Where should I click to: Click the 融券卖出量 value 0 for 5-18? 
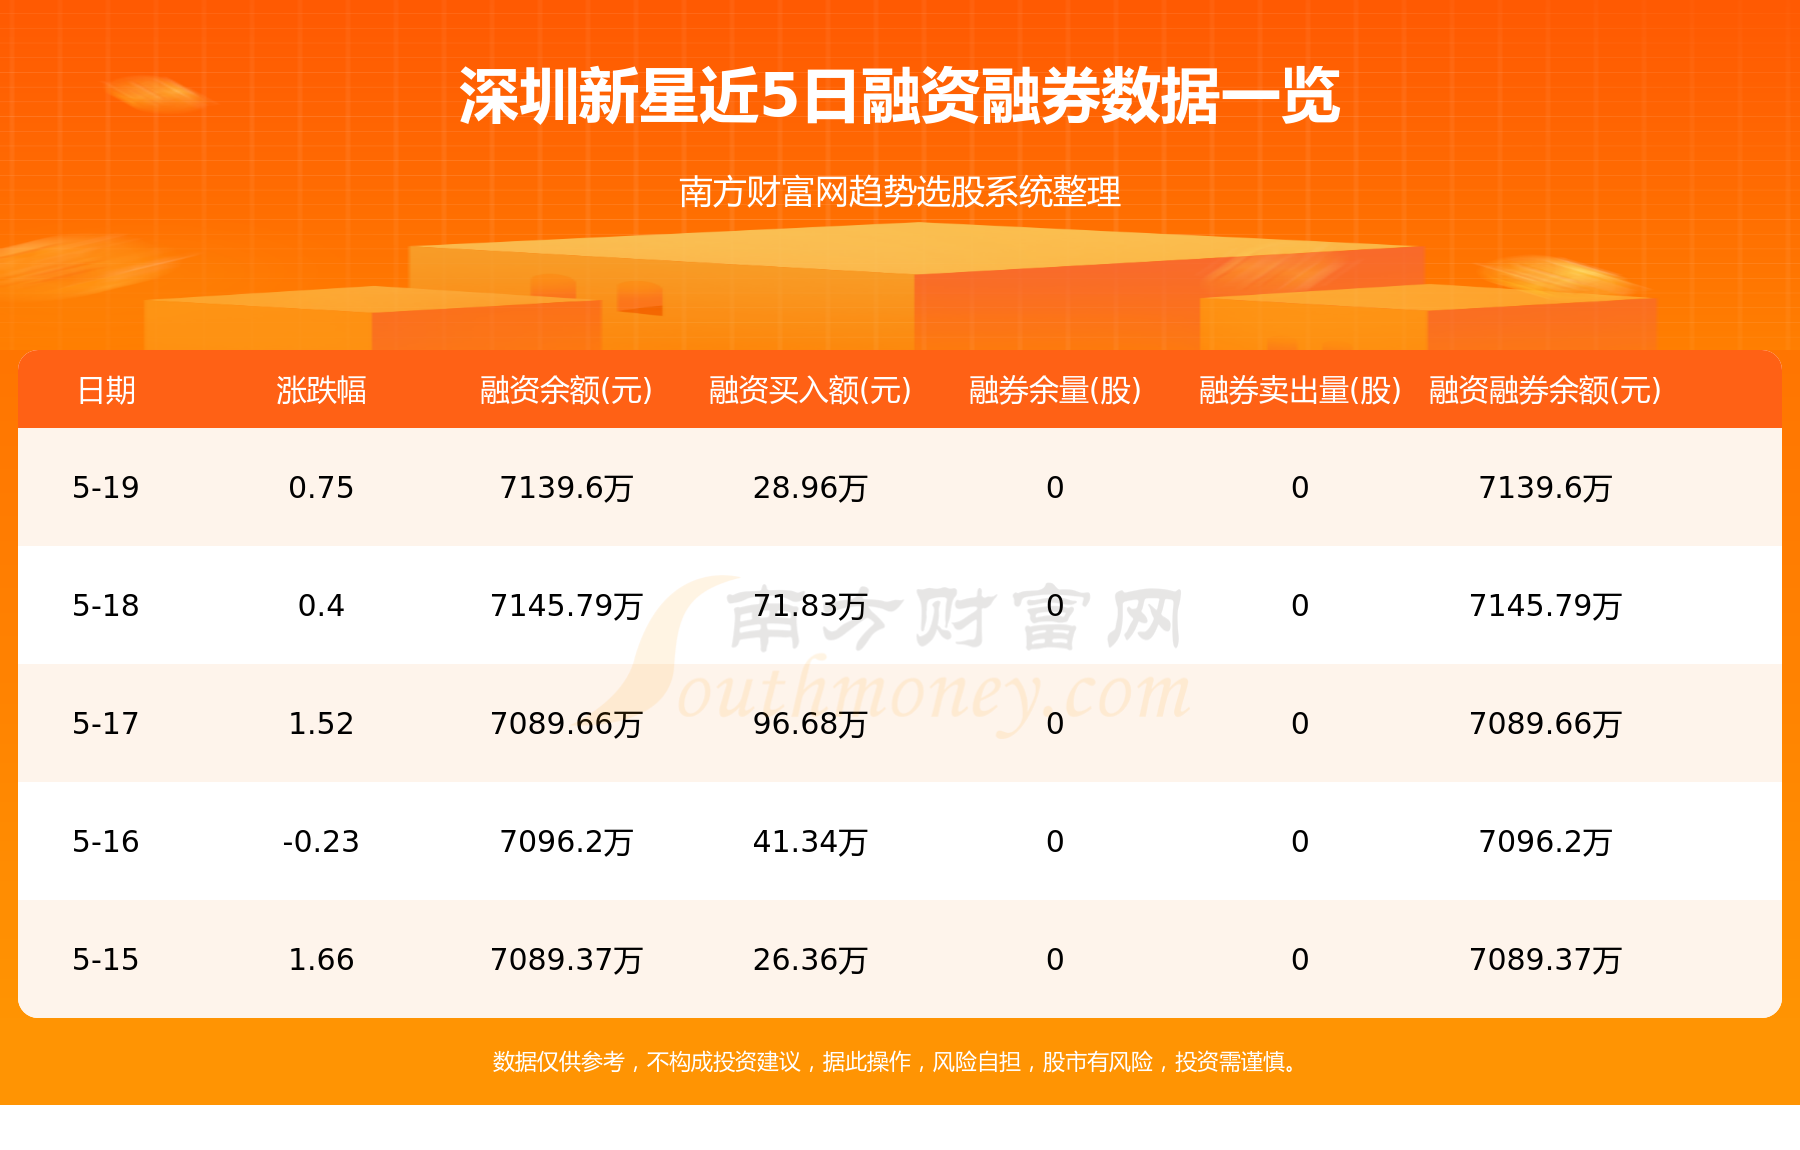pos(1300,606)
